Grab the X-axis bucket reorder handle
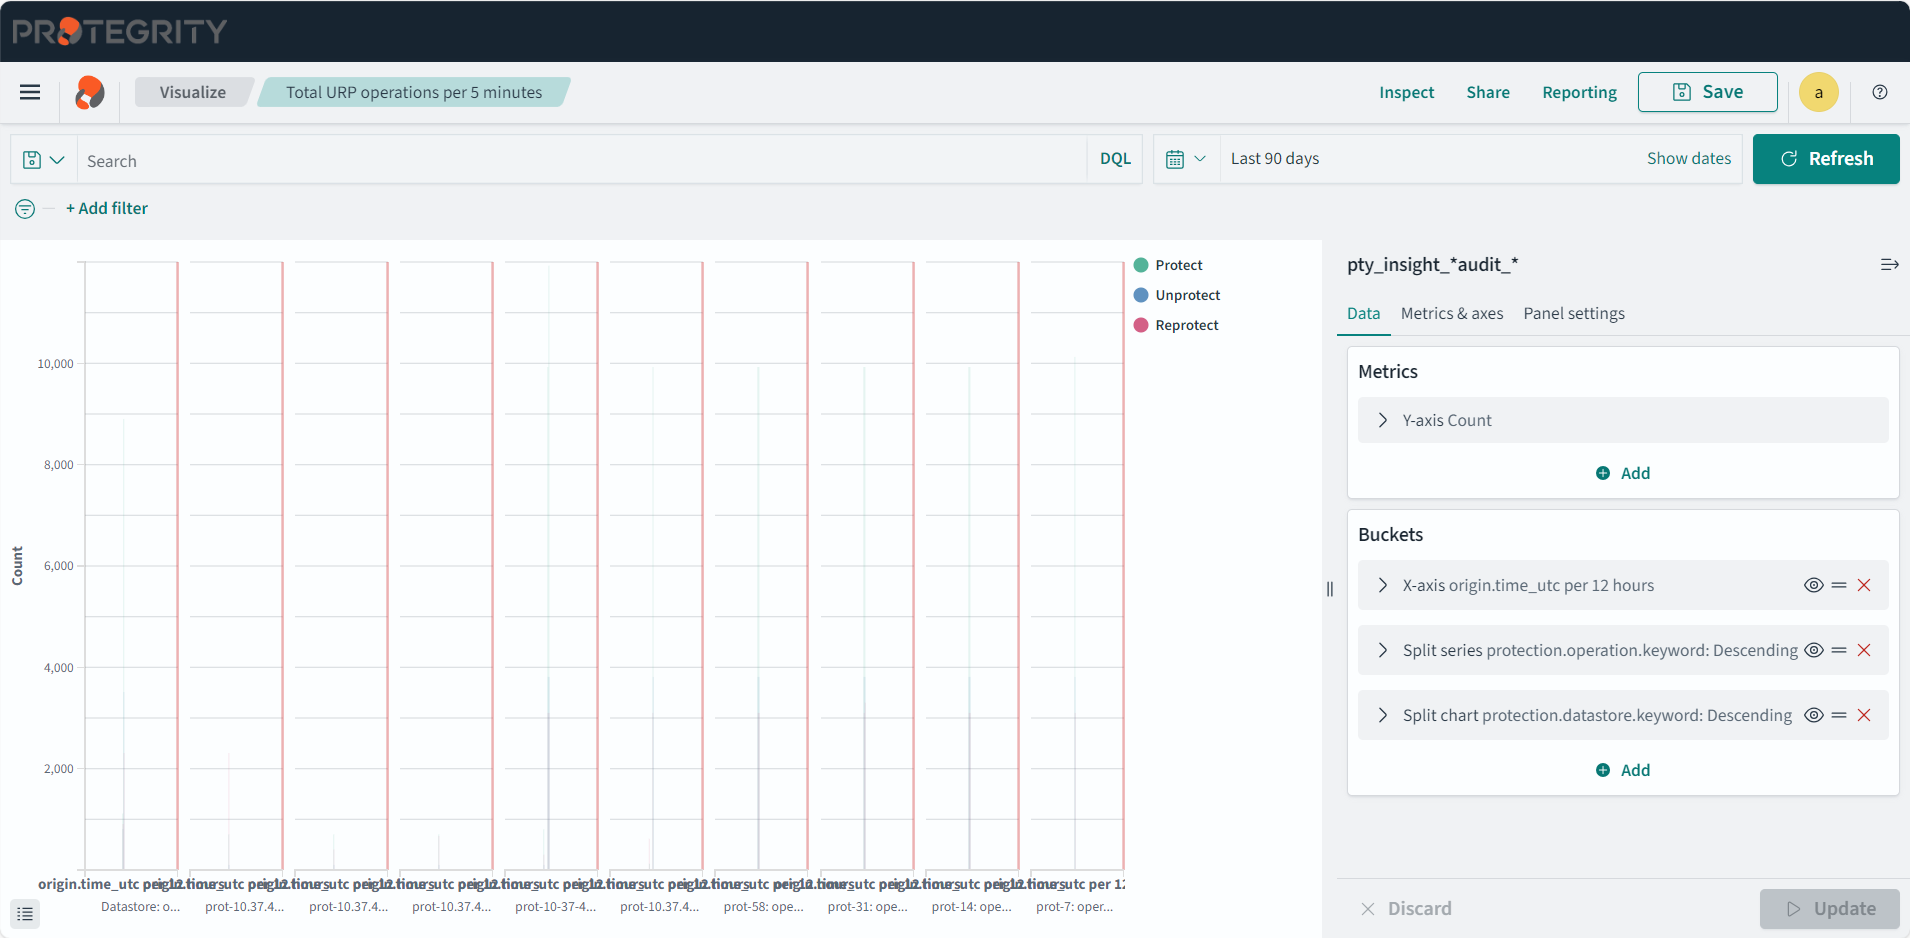Image resolution: width=1910 pixels, height=938 pixels. pyautogui.click(x=1839, y=585)
